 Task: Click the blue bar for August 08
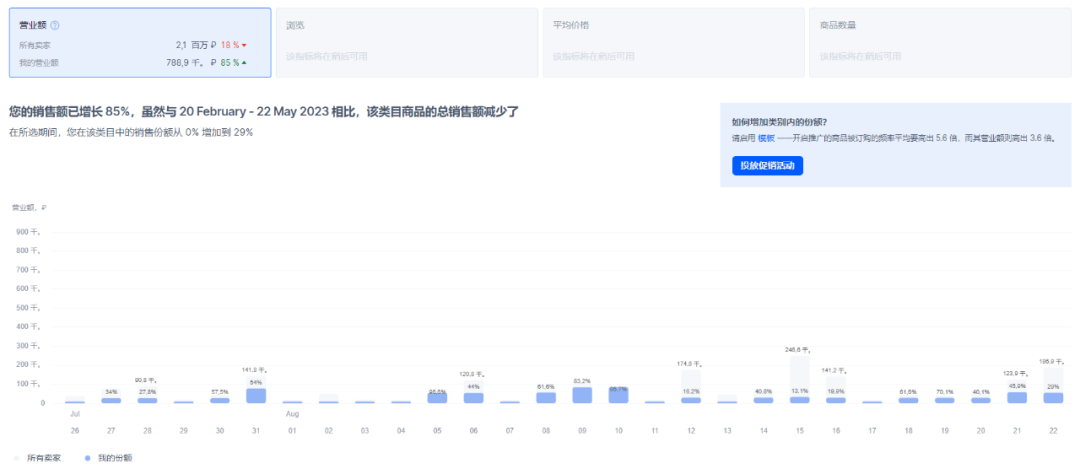tap(546, 397)
